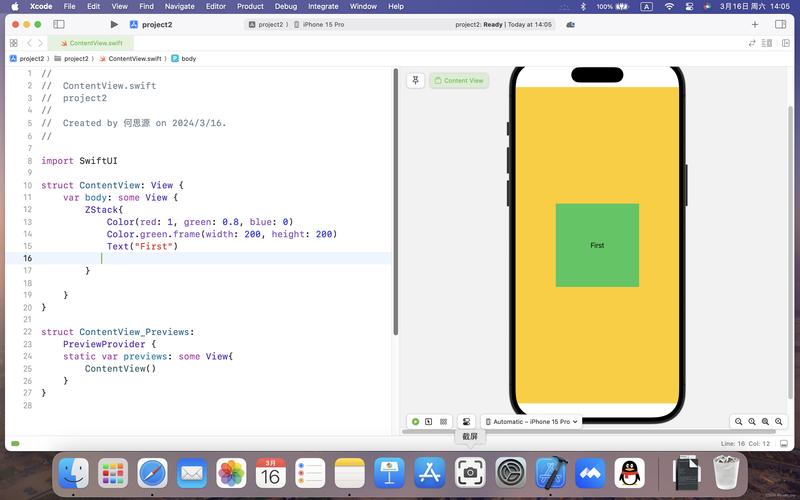Open Automatic – iPhone 15 Pro dropdown
Image resolution: width=800 pixels, height=500 pixels.
(x=532, y=422)
